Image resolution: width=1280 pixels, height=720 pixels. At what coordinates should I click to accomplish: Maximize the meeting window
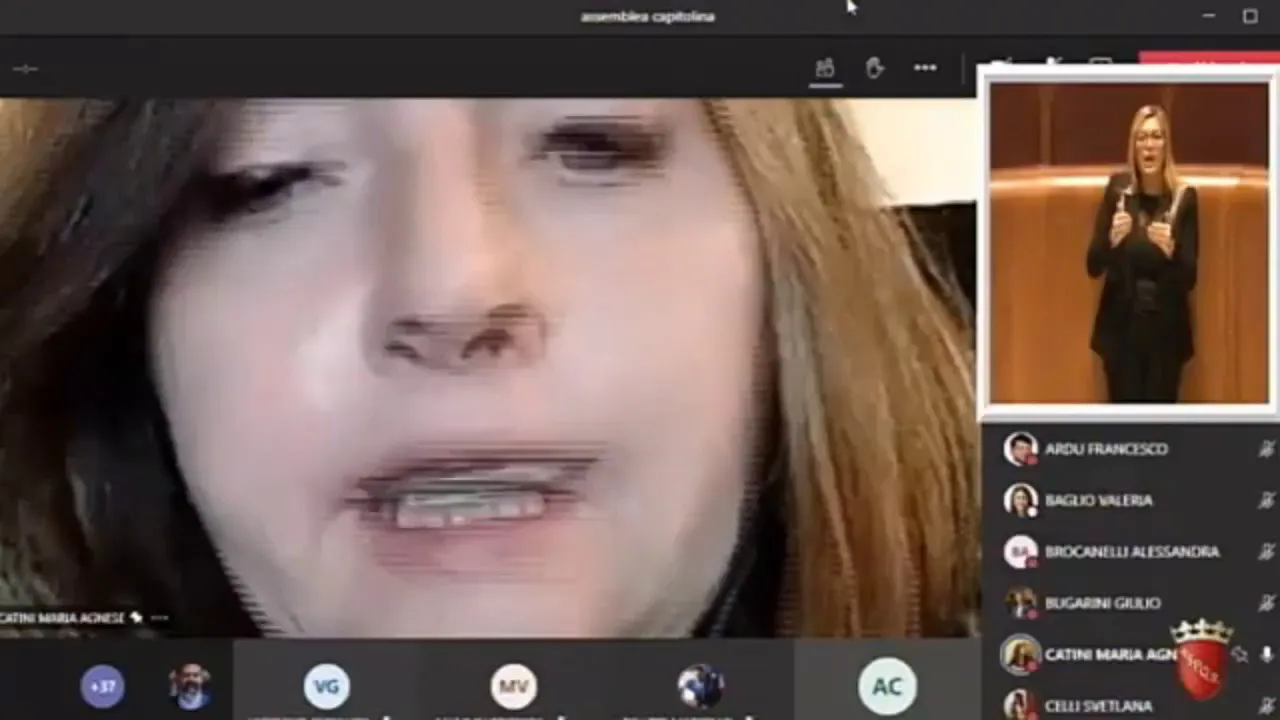click(x=1250, y=16)
